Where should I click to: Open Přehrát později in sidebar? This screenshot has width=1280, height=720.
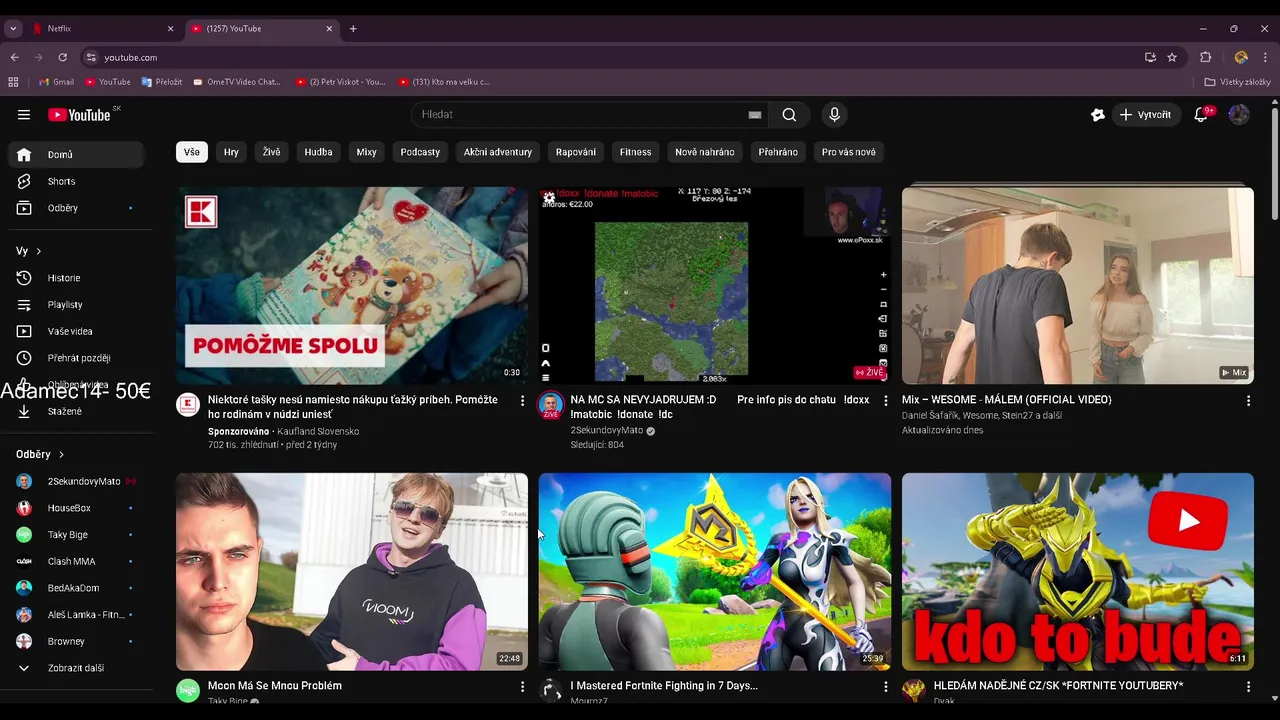click(76, 358)
